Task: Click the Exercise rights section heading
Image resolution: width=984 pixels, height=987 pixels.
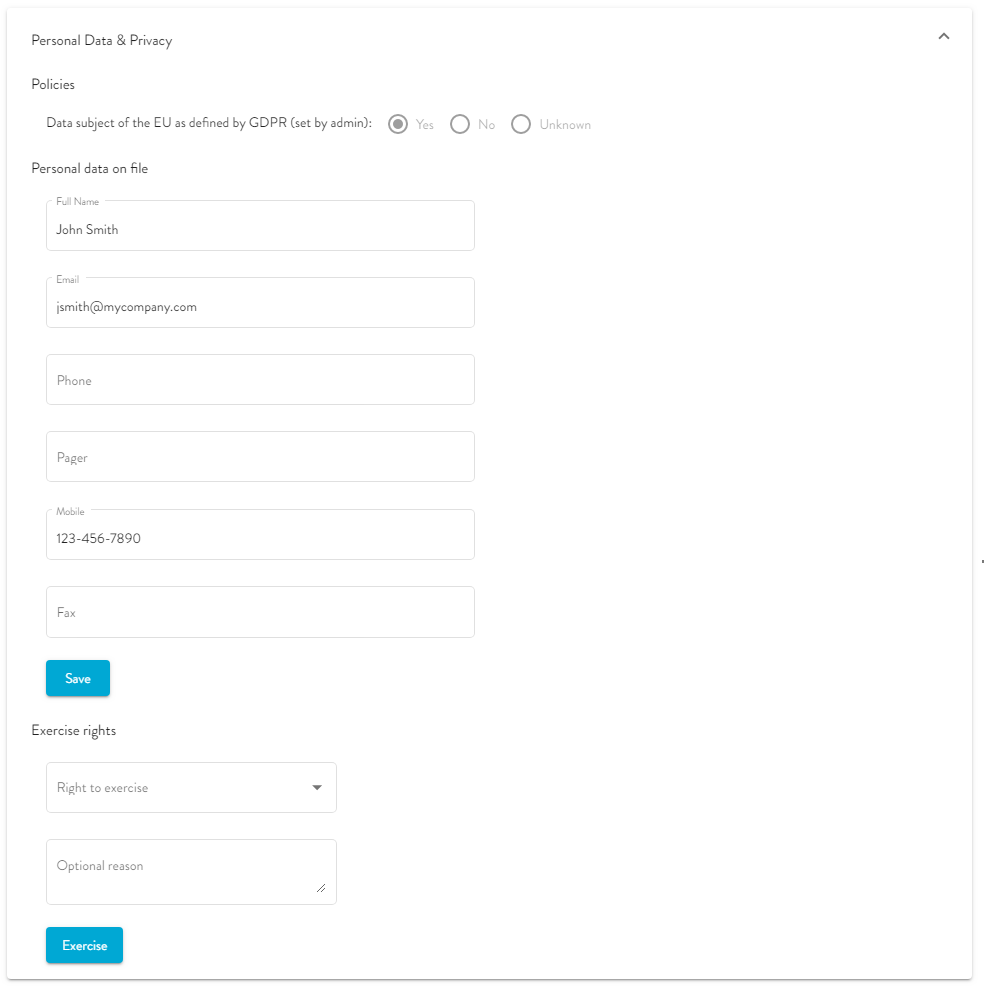Action: point(74,731)
